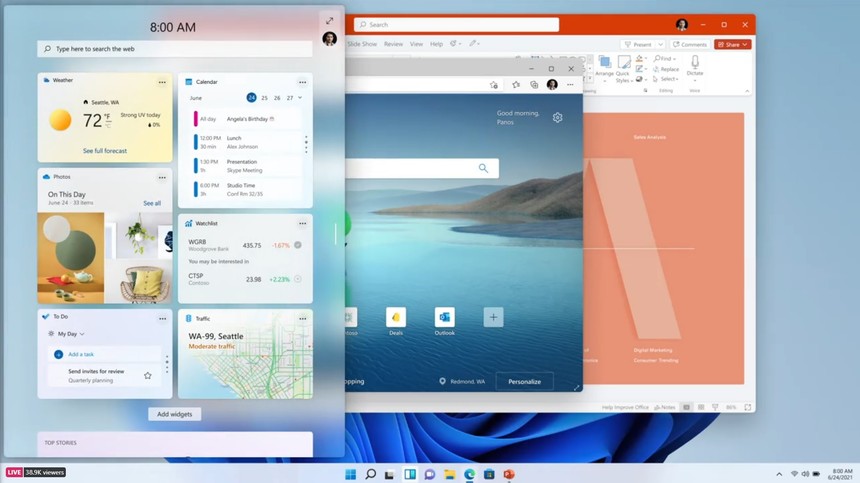Open the Calendar widget options menu
Viewport: 860px width, 483px height.
[x=302, y=82]
